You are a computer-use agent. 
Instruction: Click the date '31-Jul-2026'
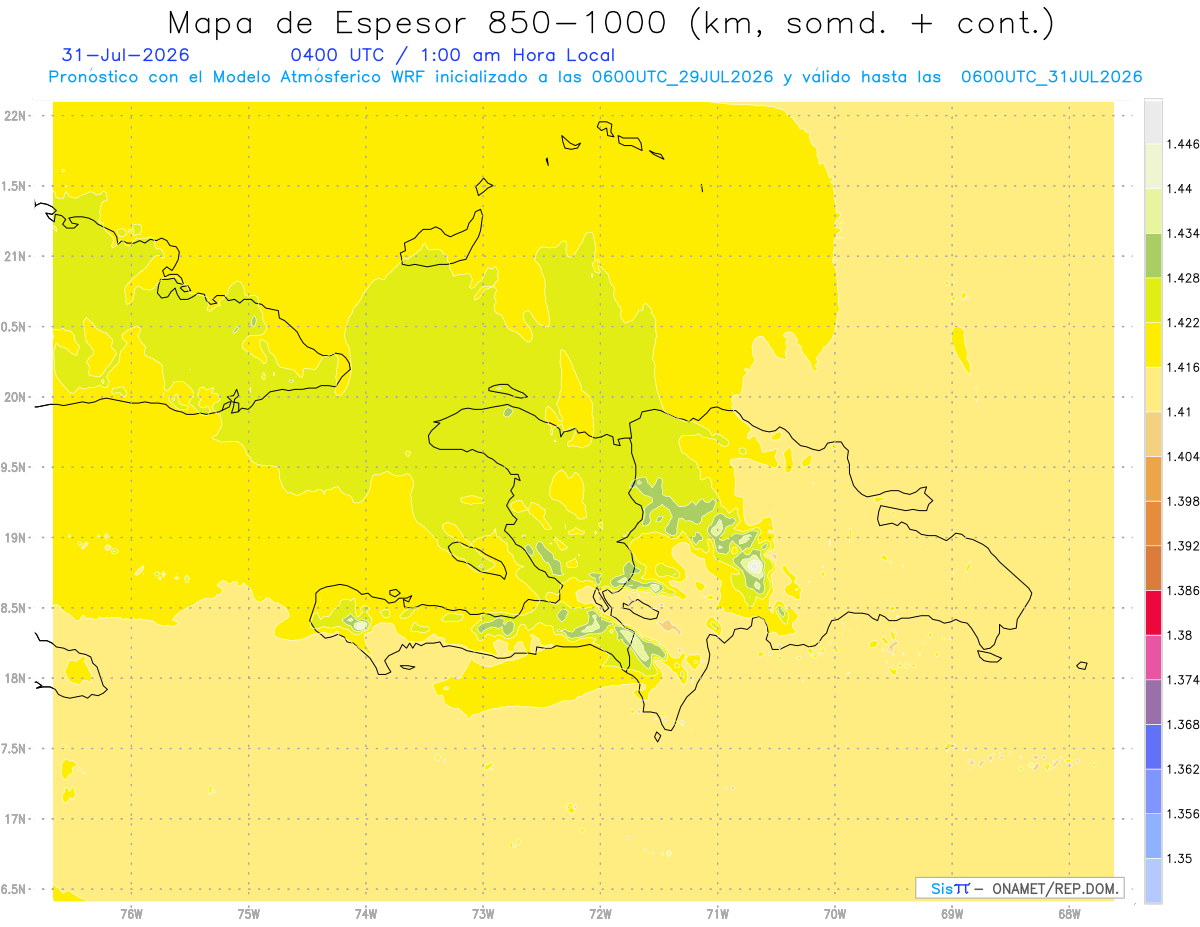125,55
